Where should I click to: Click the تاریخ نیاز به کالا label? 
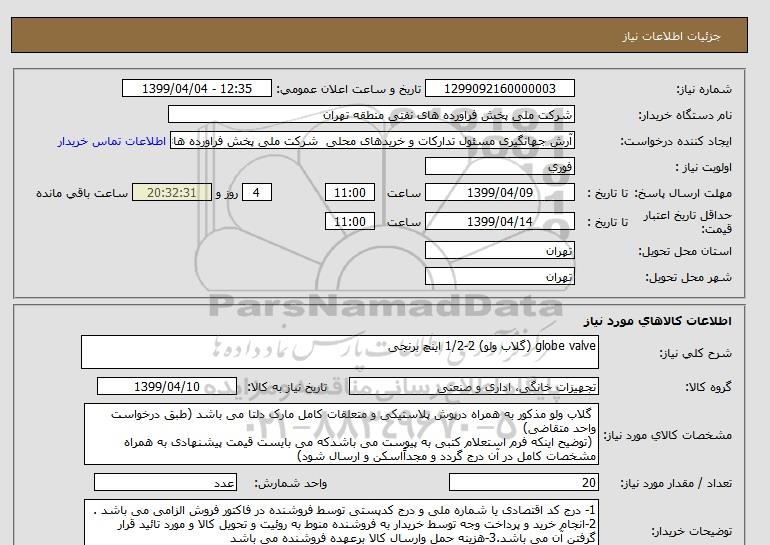tap(287, 387)
